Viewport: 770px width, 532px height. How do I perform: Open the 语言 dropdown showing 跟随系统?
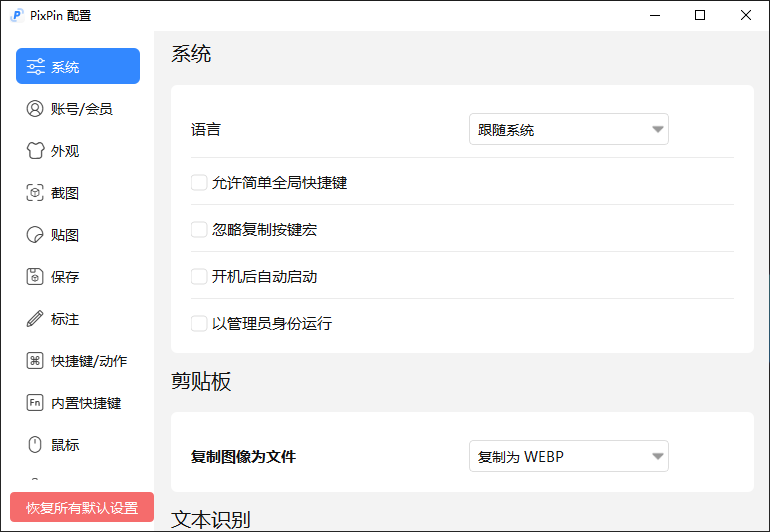568,130
